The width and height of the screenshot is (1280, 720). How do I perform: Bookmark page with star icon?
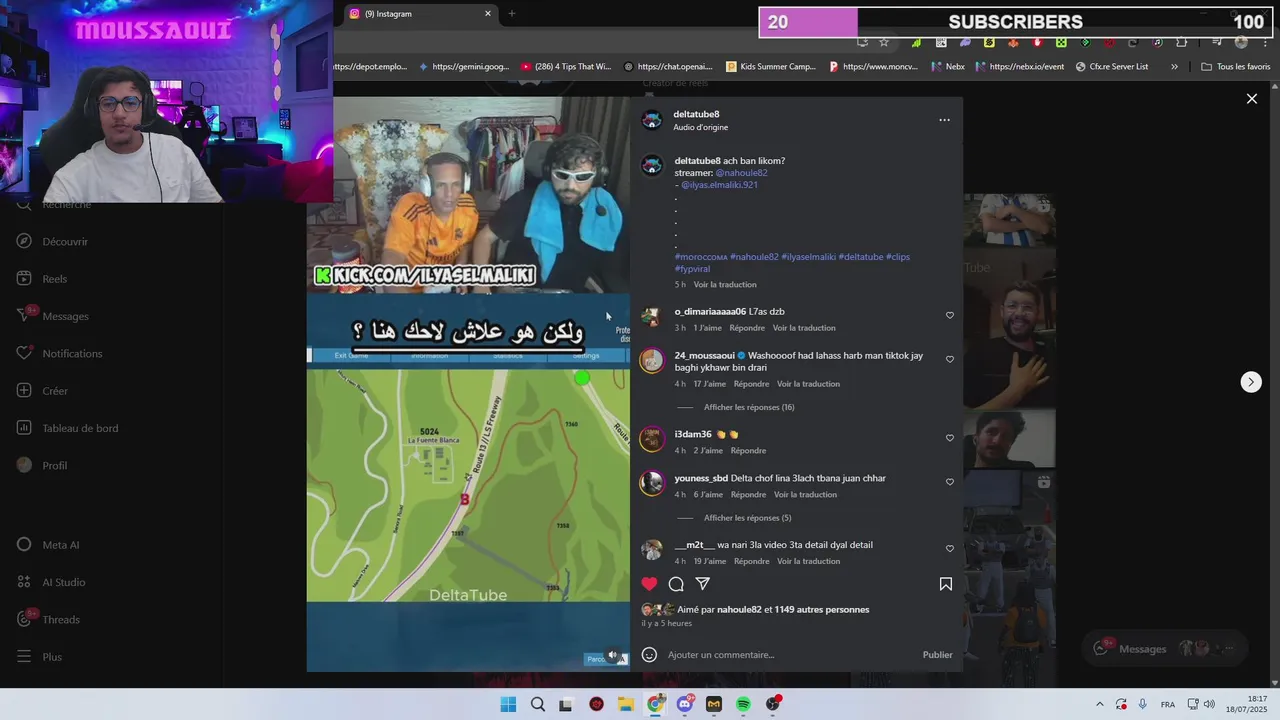click(x=884, y=42)
